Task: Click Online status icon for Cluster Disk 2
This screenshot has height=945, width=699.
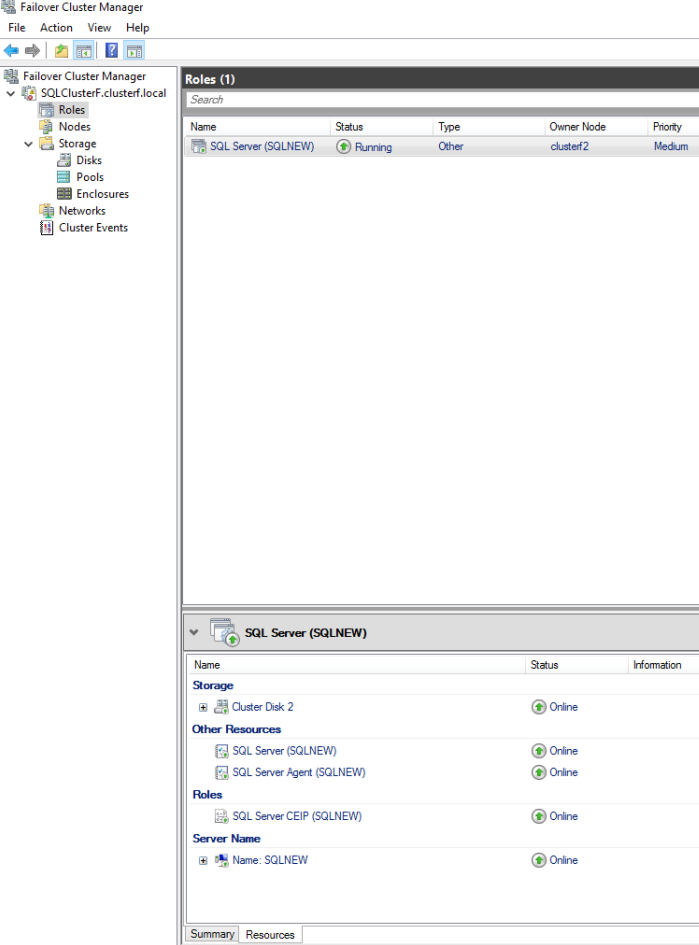Action: click(x=539, y=707)
